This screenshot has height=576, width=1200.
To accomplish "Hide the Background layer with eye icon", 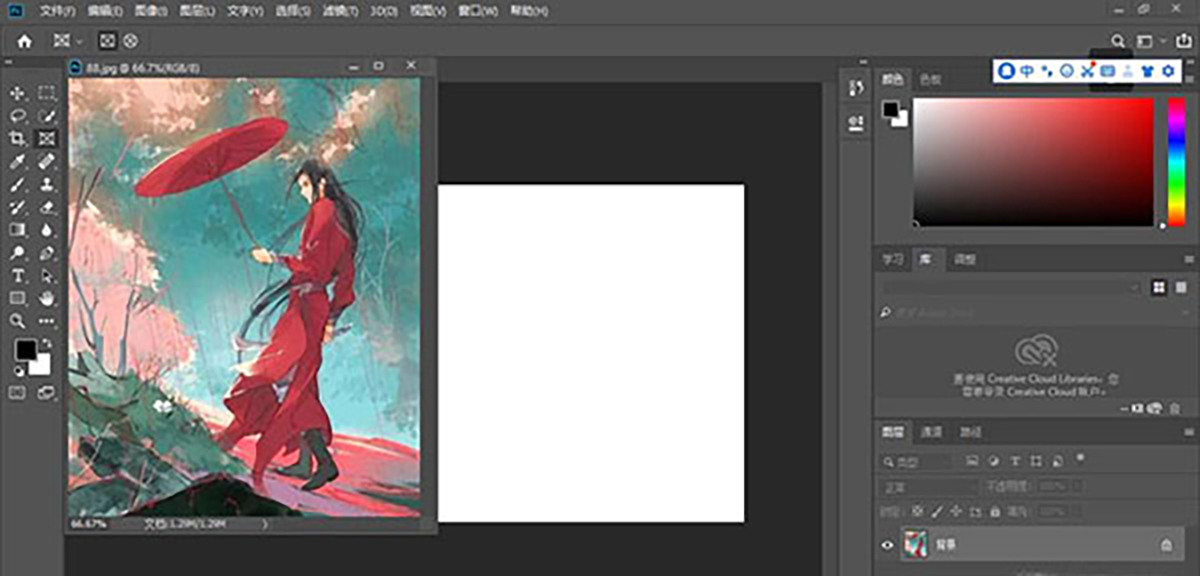I will point(886,545).
